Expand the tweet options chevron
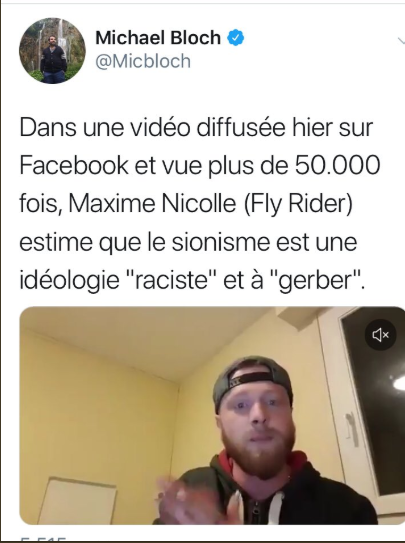Viewport: 405px width, 543px height. (x=401, y=41)
